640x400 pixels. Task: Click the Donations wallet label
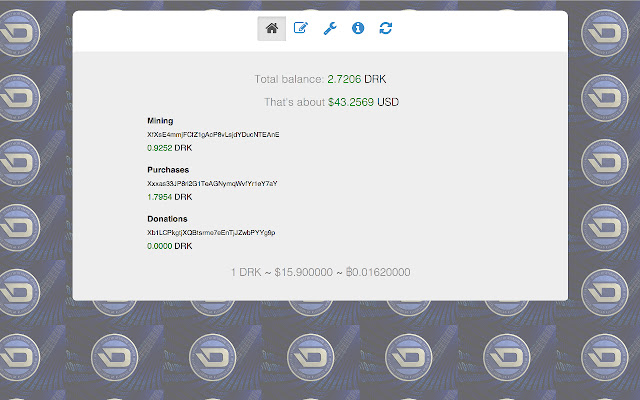tap(167, 219)
